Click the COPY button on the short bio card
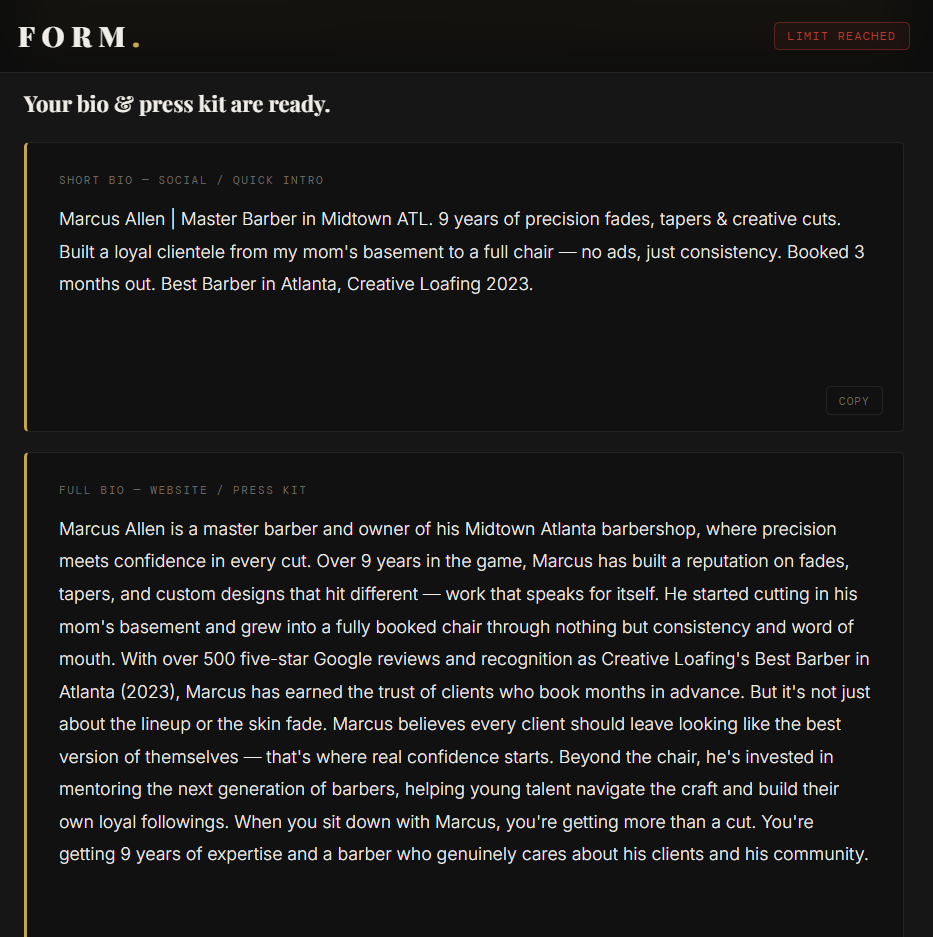Viewport: 933px width, 937px height. point(853,400)
